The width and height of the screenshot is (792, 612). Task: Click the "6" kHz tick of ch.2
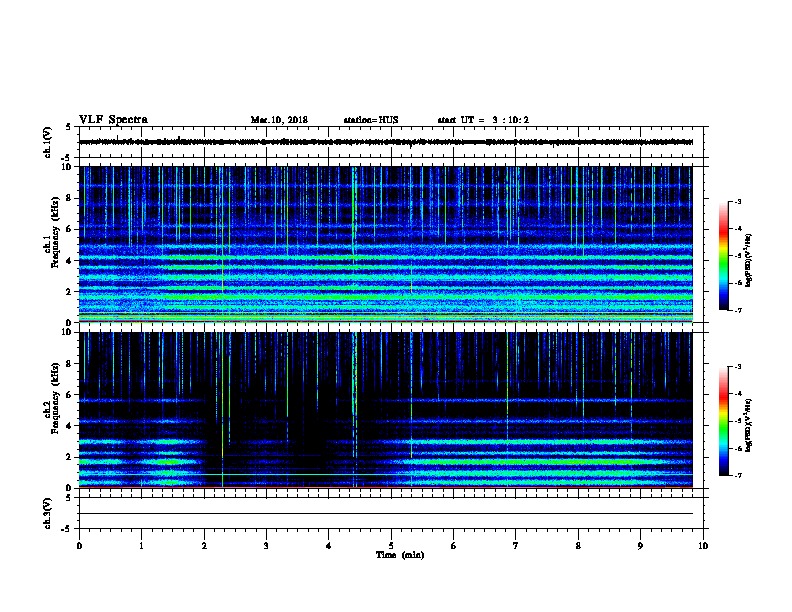[69, 395]
